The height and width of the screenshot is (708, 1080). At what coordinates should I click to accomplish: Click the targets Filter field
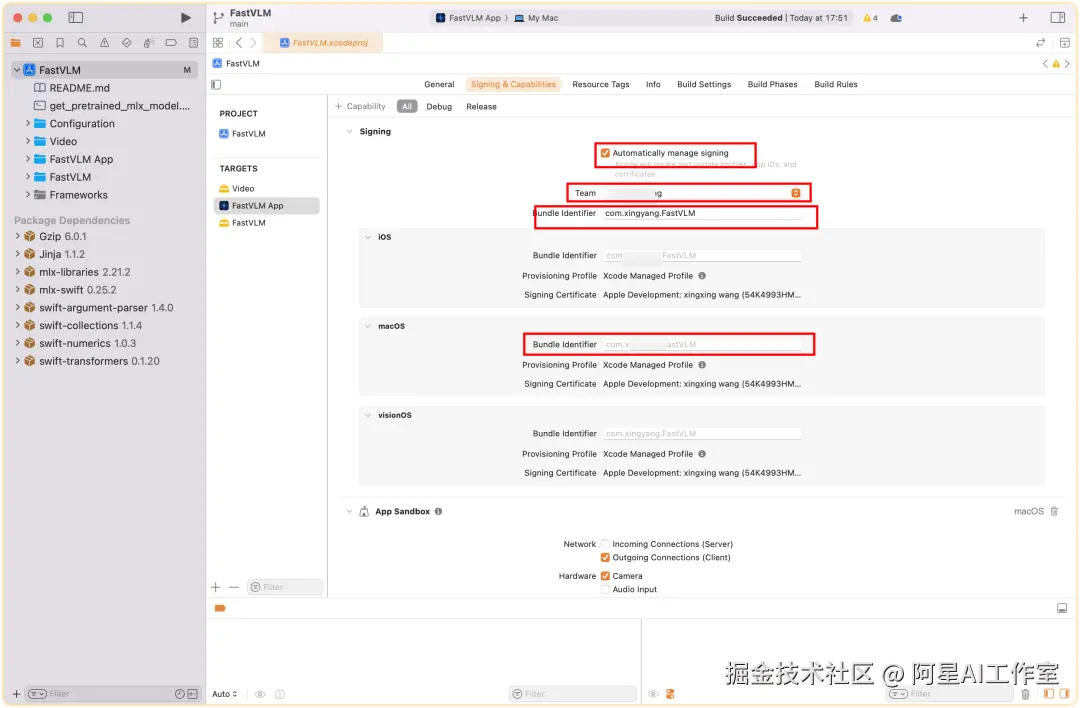(x=285, y=587)
